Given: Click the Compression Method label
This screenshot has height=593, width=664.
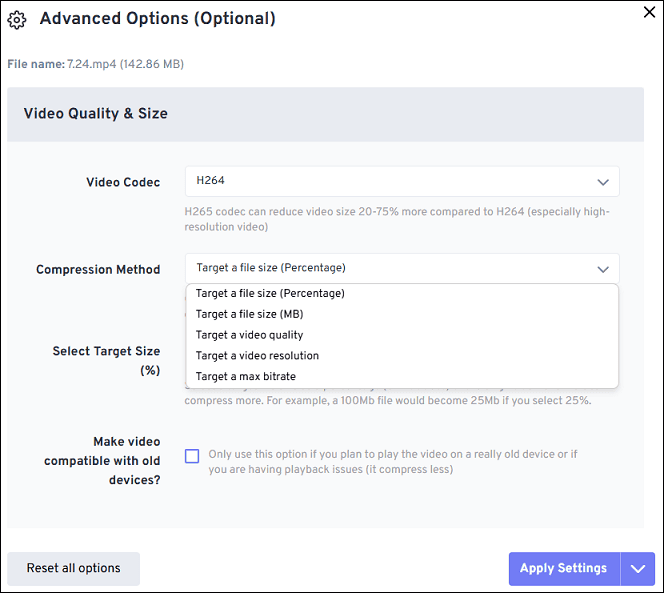Looking at the screenshot, I should click(98, 269).
